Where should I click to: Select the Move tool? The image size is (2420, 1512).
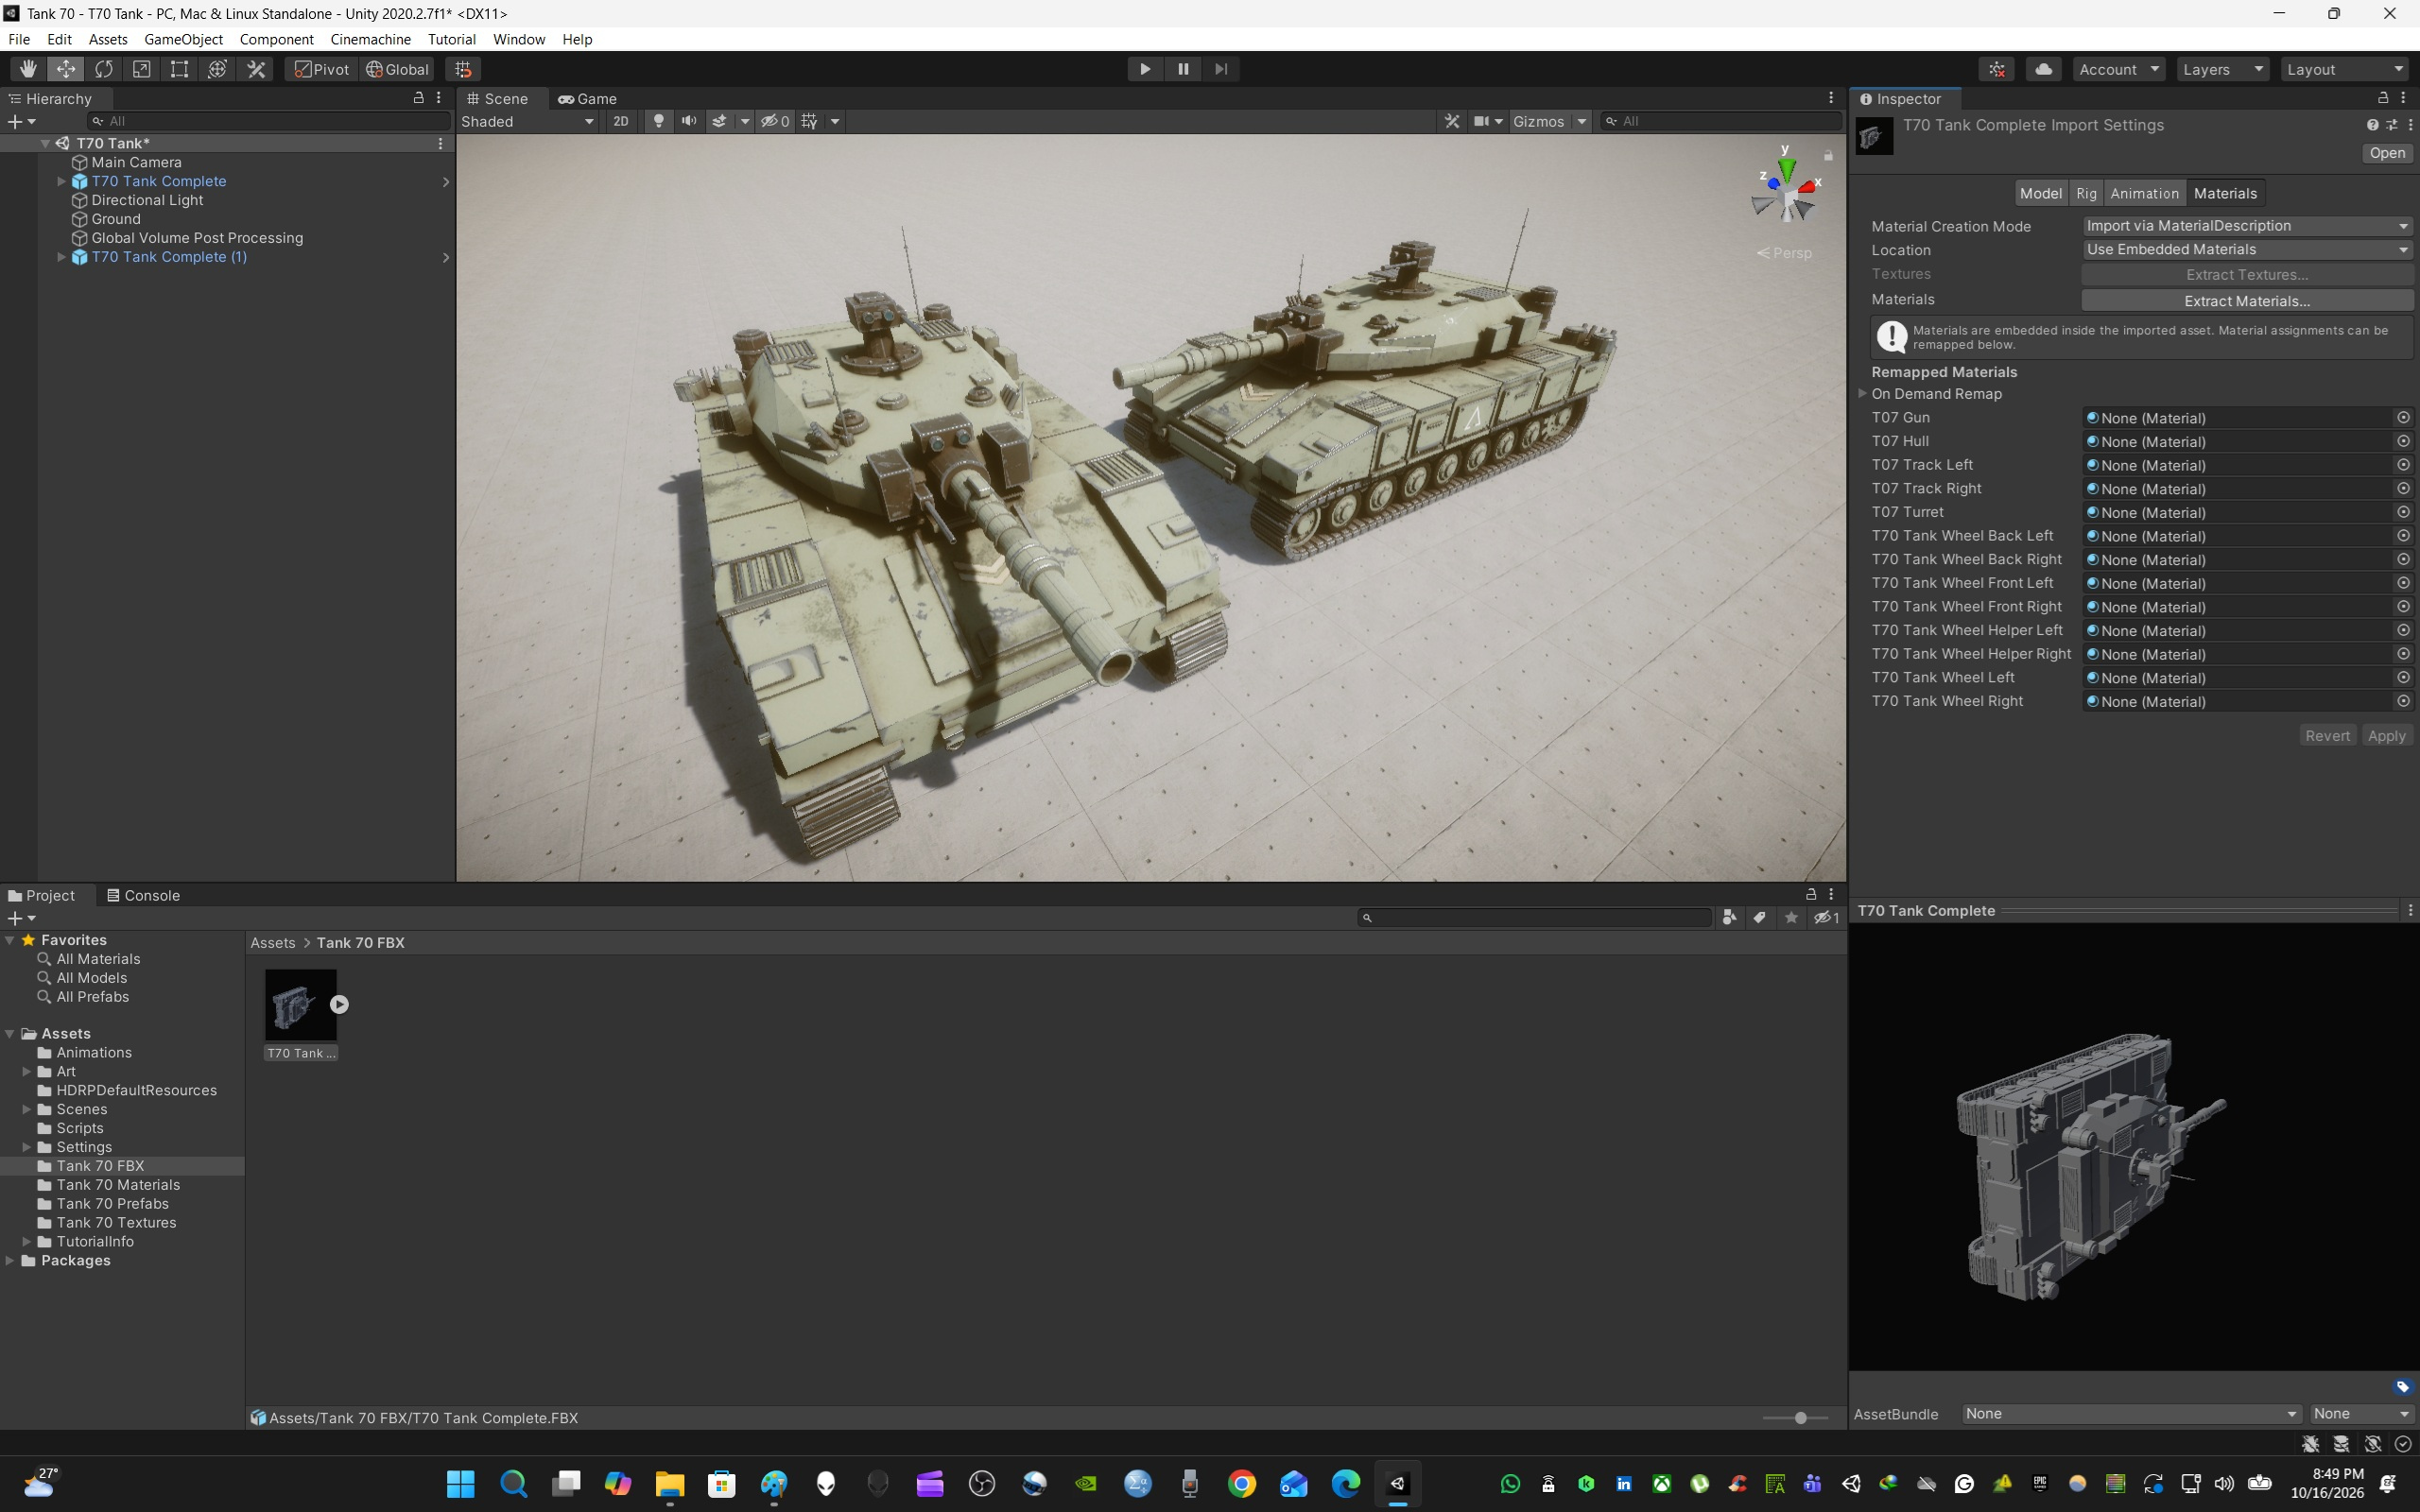pos(66,69)
